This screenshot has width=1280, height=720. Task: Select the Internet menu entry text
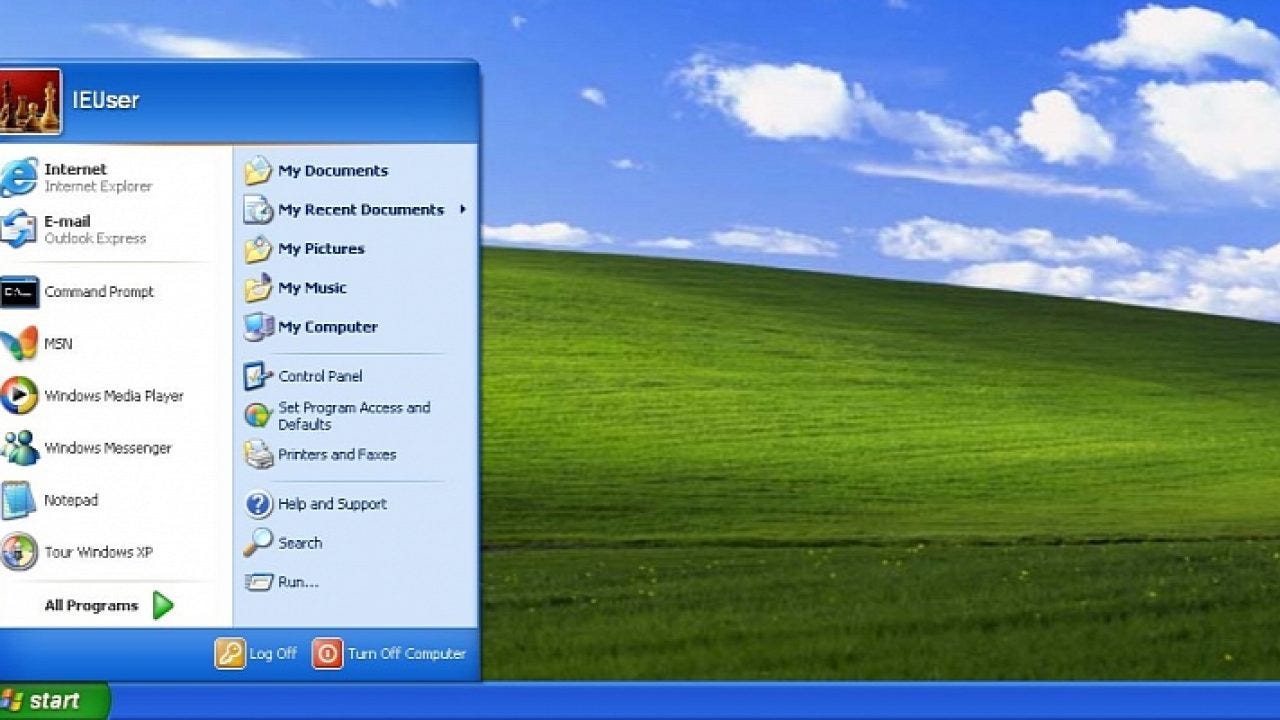75,169
